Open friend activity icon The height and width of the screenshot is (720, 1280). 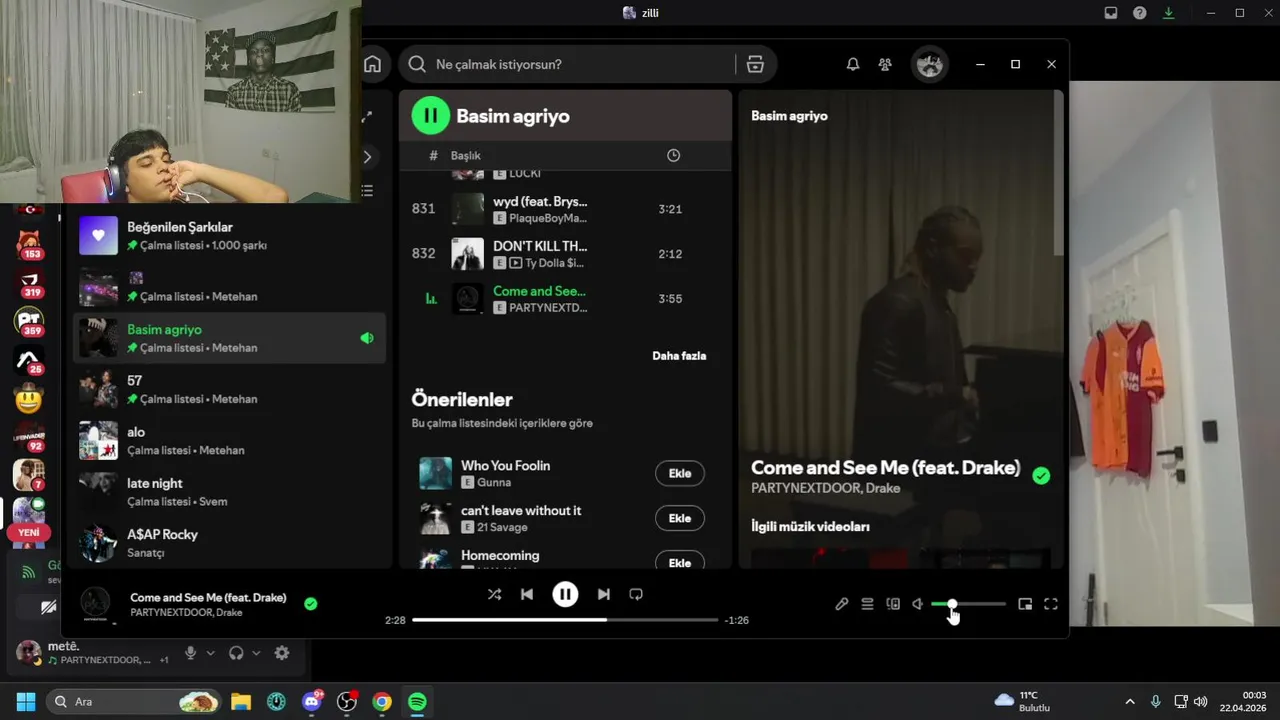pyautogui.click(x=885, y=64)
